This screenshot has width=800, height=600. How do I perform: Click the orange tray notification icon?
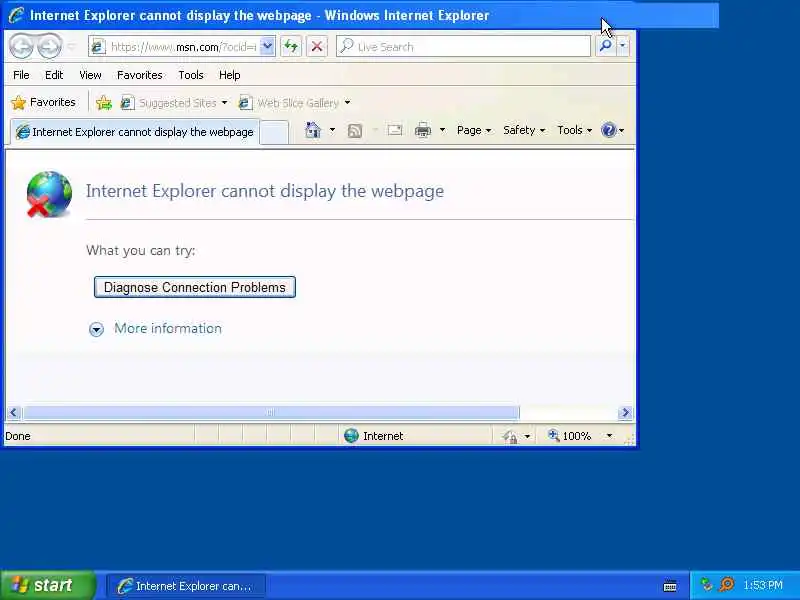point(727,585)
